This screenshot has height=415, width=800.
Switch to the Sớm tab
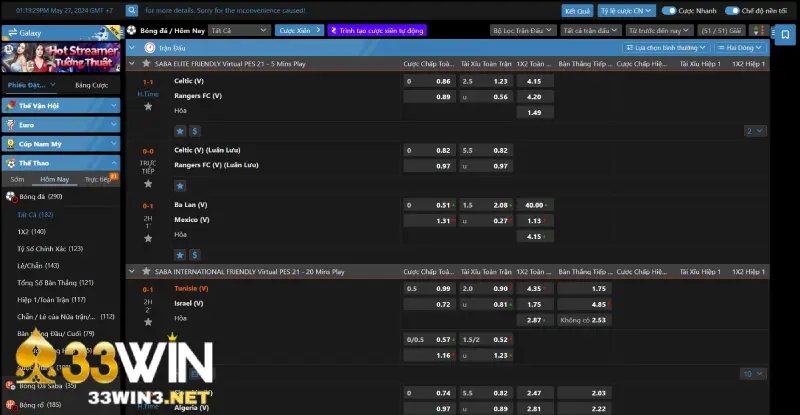(x=17, y=179)
